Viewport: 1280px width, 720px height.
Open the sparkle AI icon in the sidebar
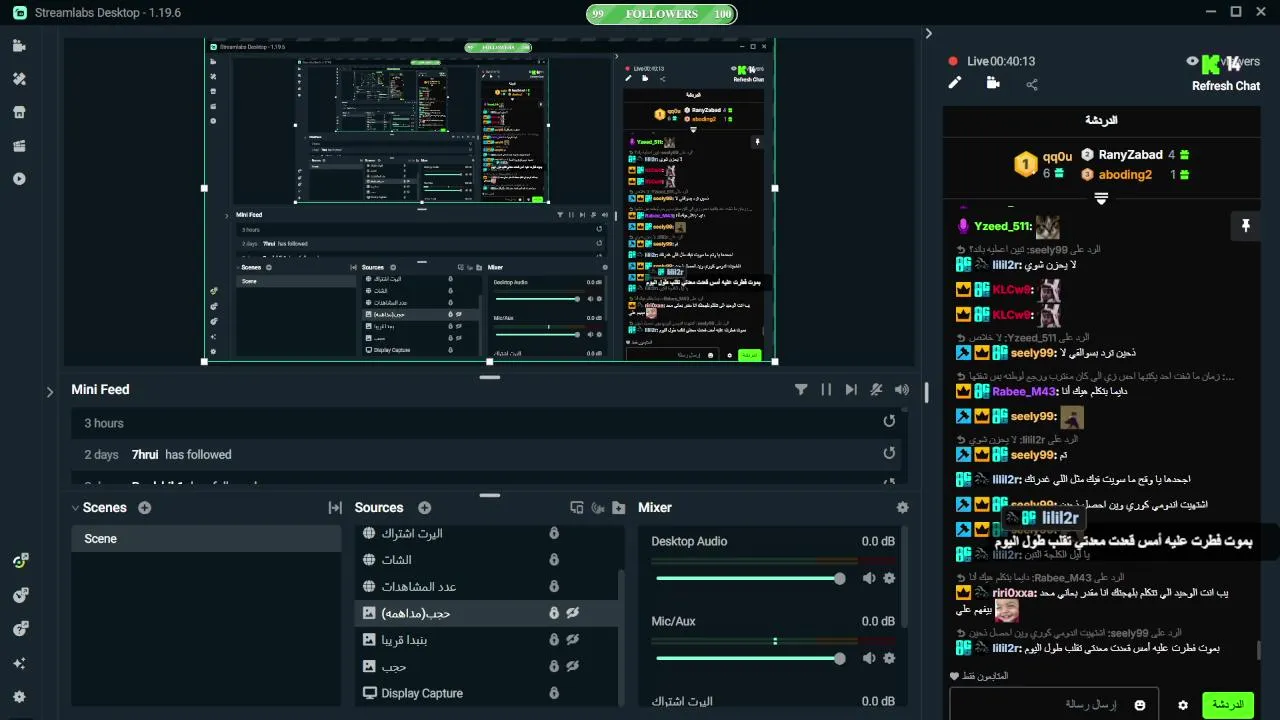[19, 663]
